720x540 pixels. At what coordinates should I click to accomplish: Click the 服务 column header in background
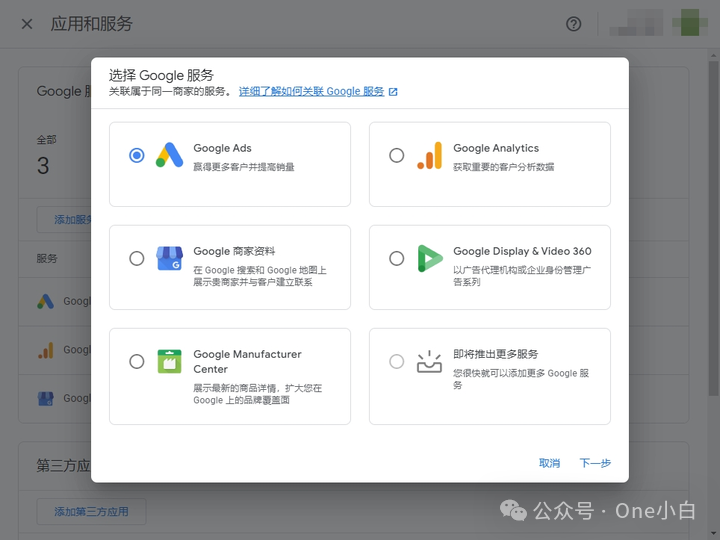[47, 259]
